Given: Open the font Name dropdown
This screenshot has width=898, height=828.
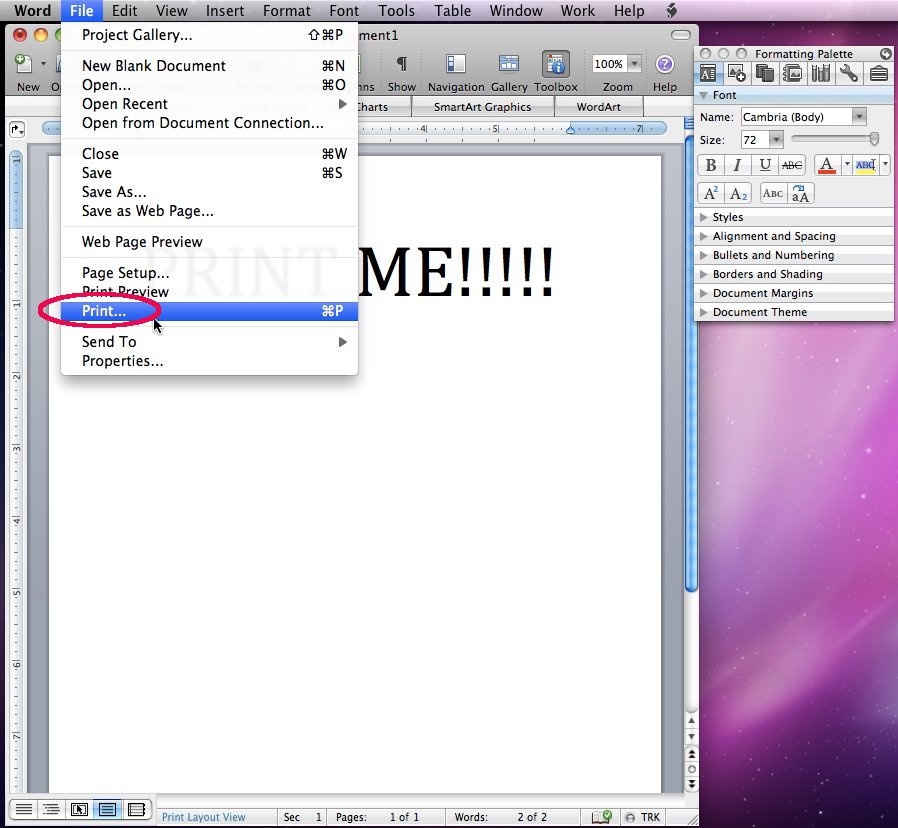Looking at the screenshot, I should point(858,116).
